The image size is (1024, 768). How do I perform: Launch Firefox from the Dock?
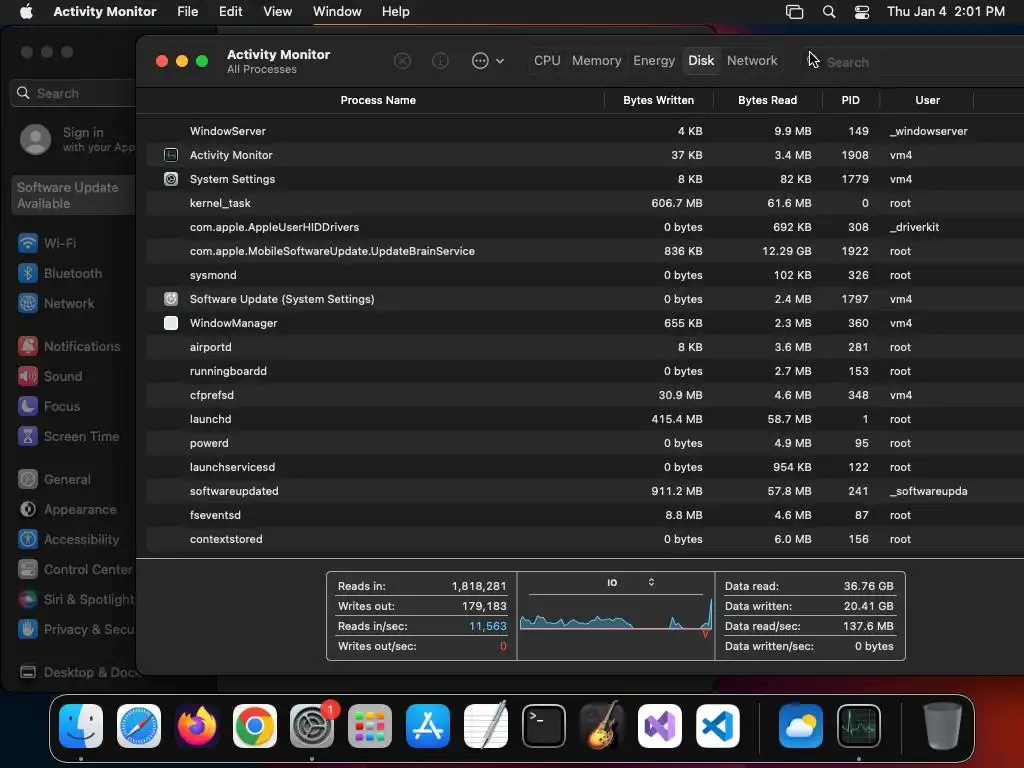[197, 726]
